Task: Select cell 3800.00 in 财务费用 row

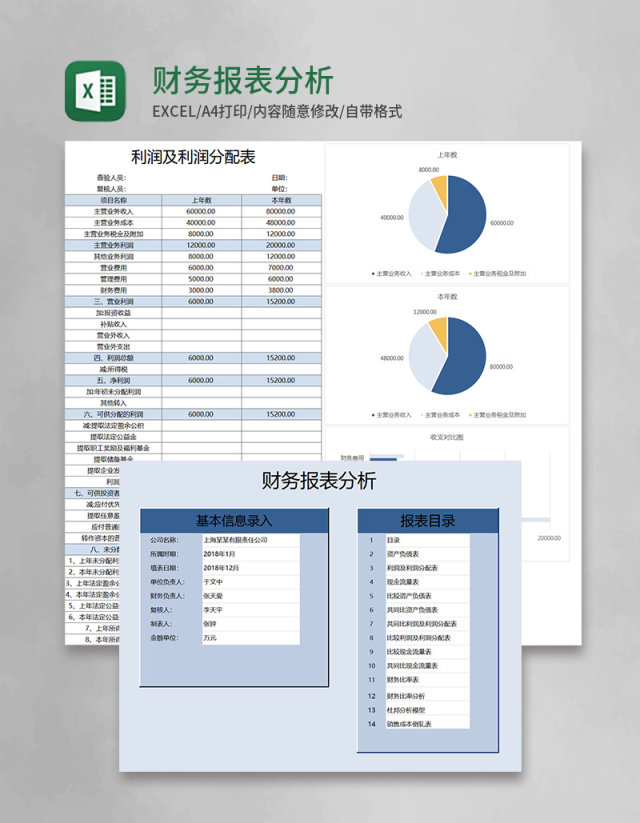Action: pos(281,290)
